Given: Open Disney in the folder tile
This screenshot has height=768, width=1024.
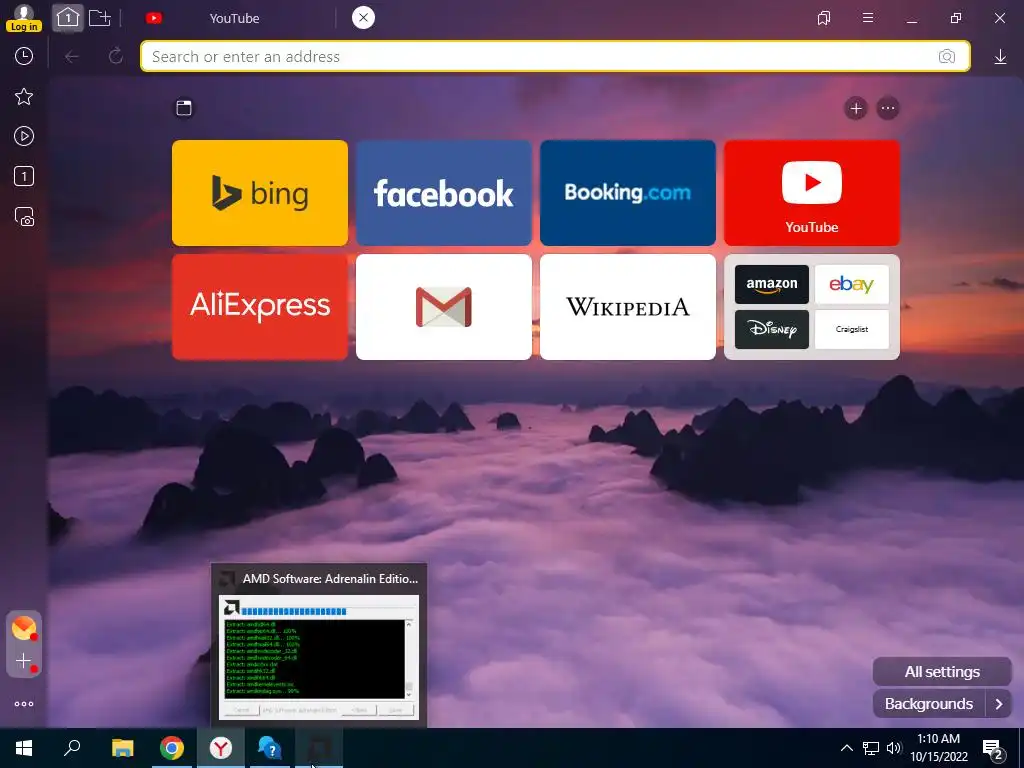Looking at the screenshot, I should 772,329.
